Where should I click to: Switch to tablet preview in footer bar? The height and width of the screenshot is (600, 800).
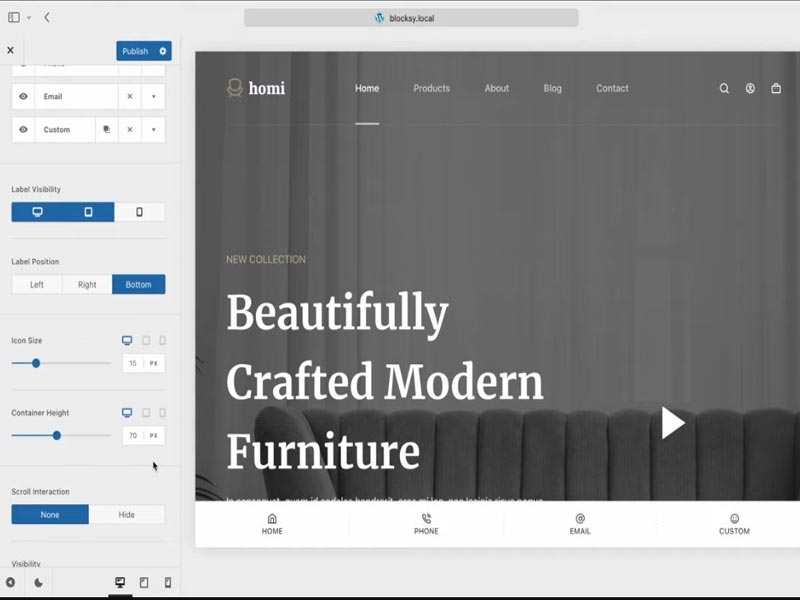[x=143, y=582]
